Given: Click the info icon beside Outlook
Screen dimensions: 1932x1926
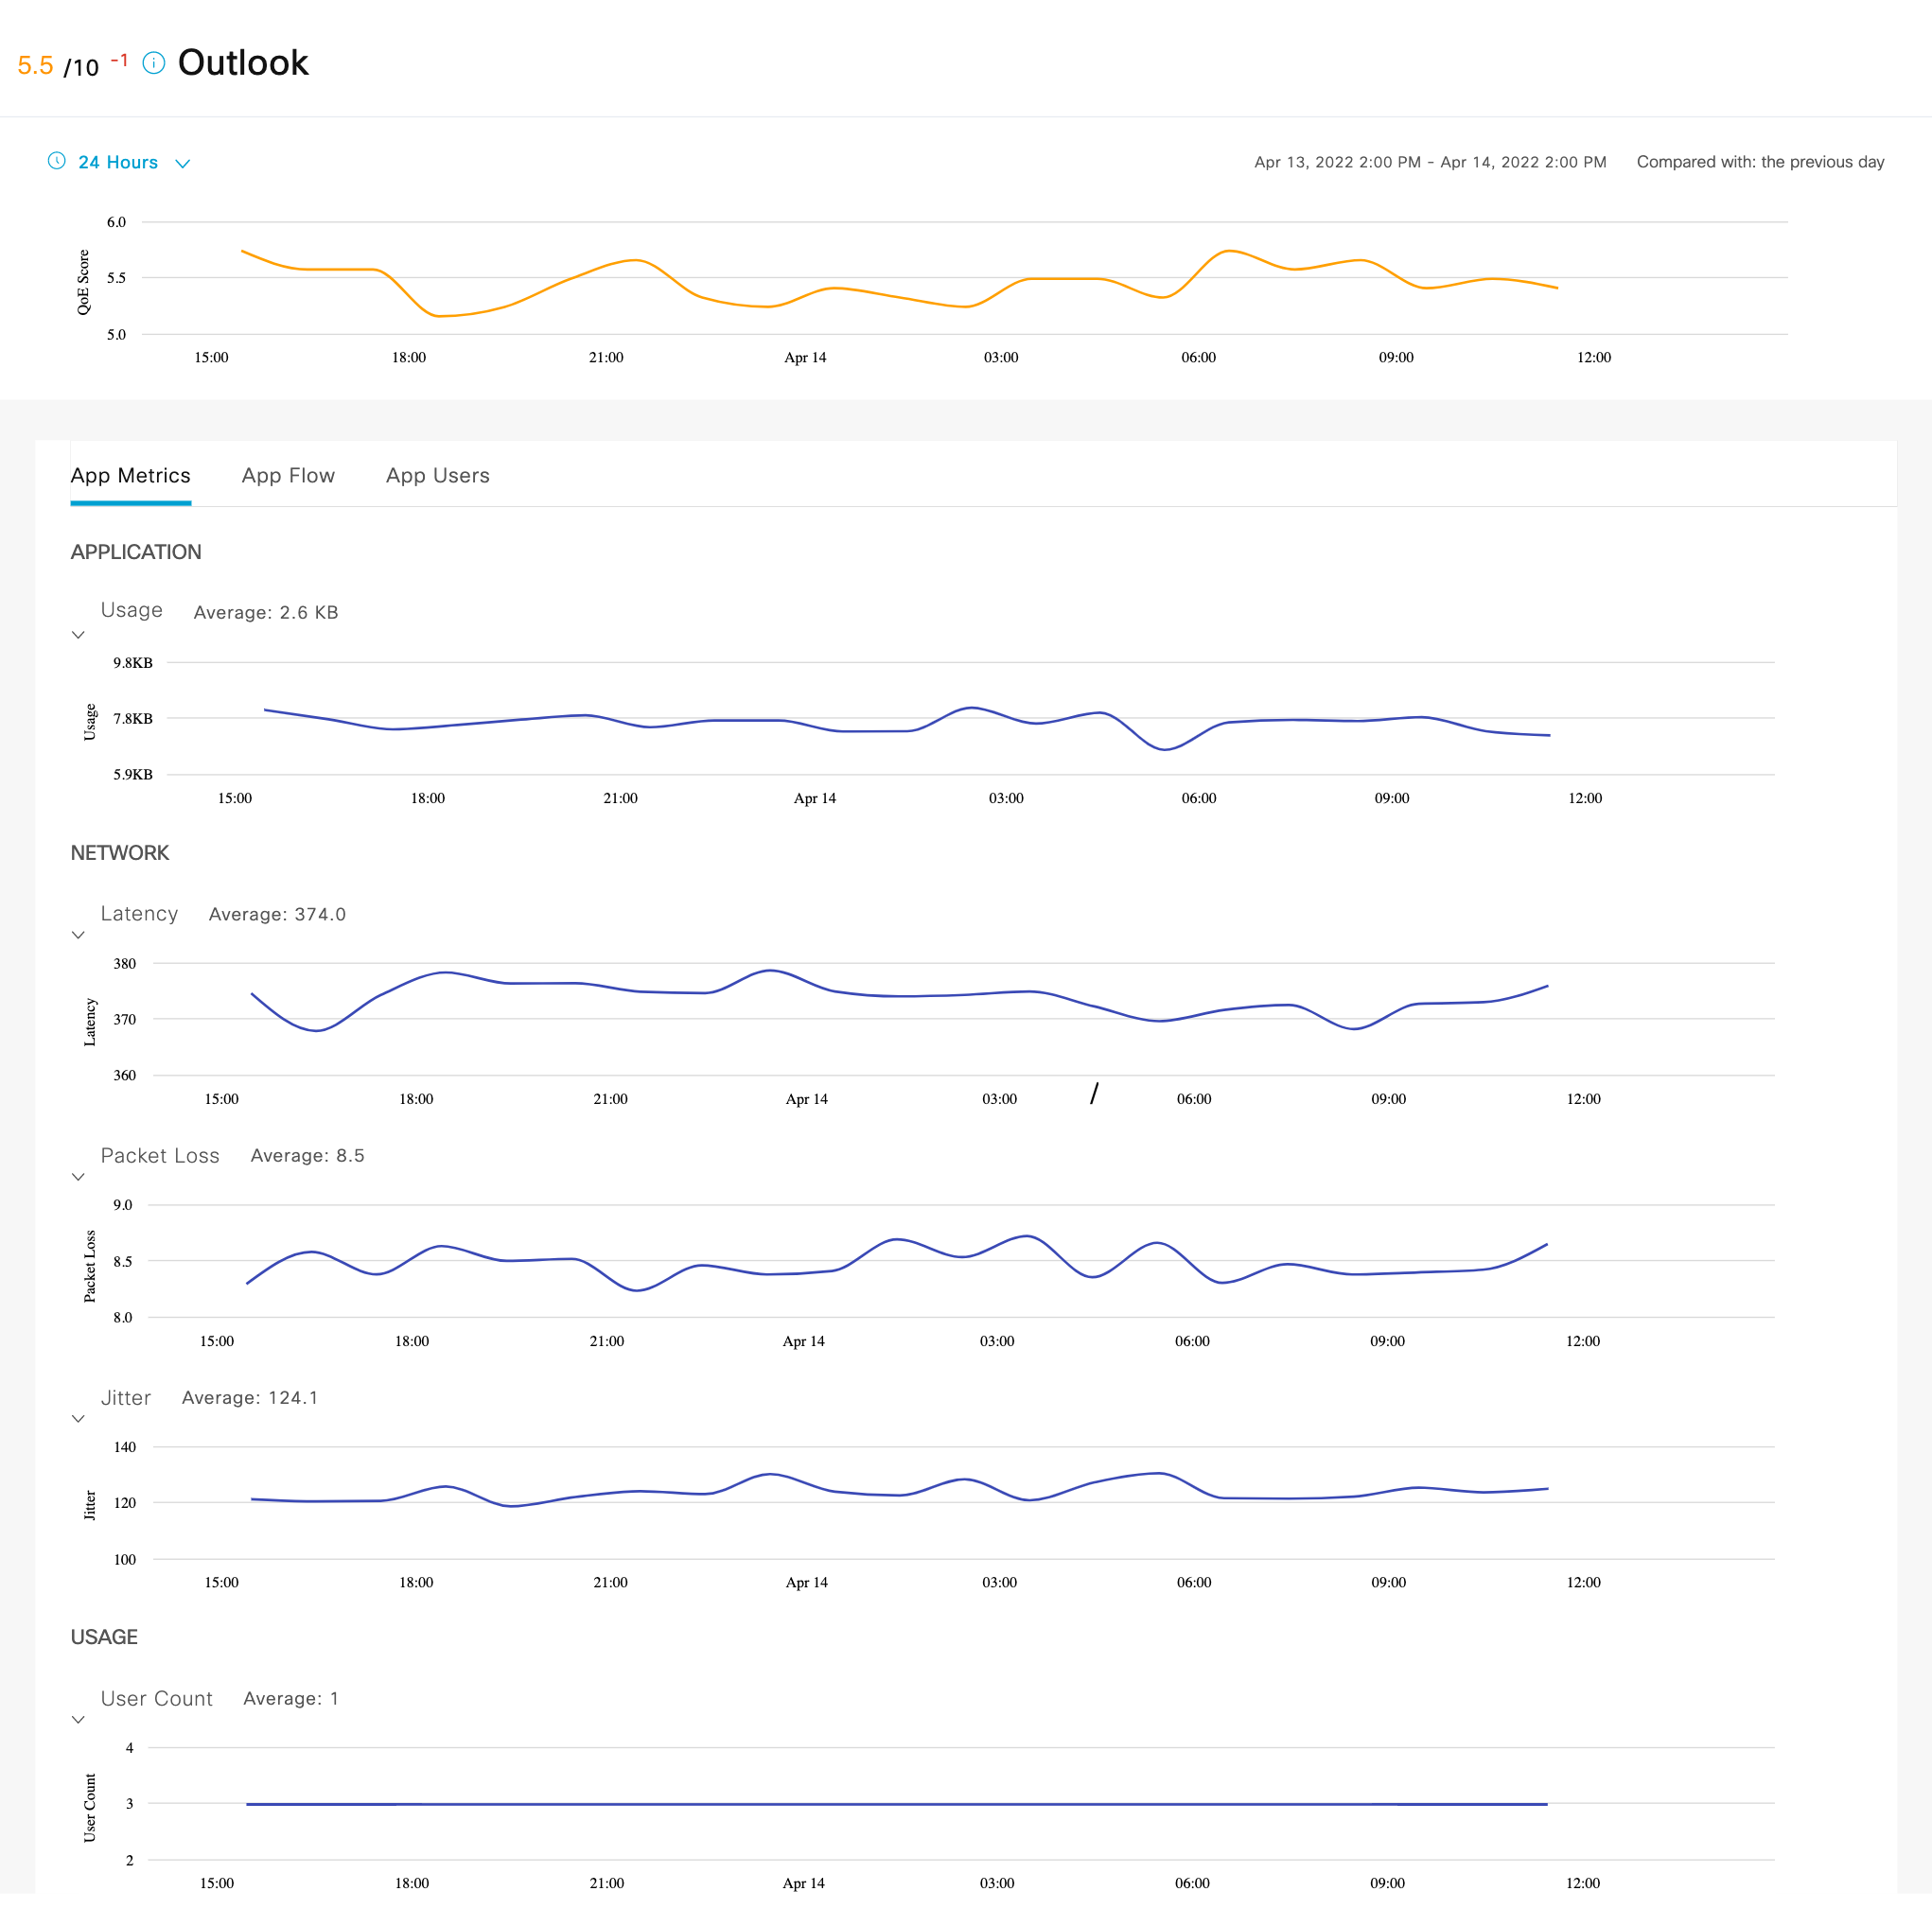Looking at the screenshot, I should (153, 64).
